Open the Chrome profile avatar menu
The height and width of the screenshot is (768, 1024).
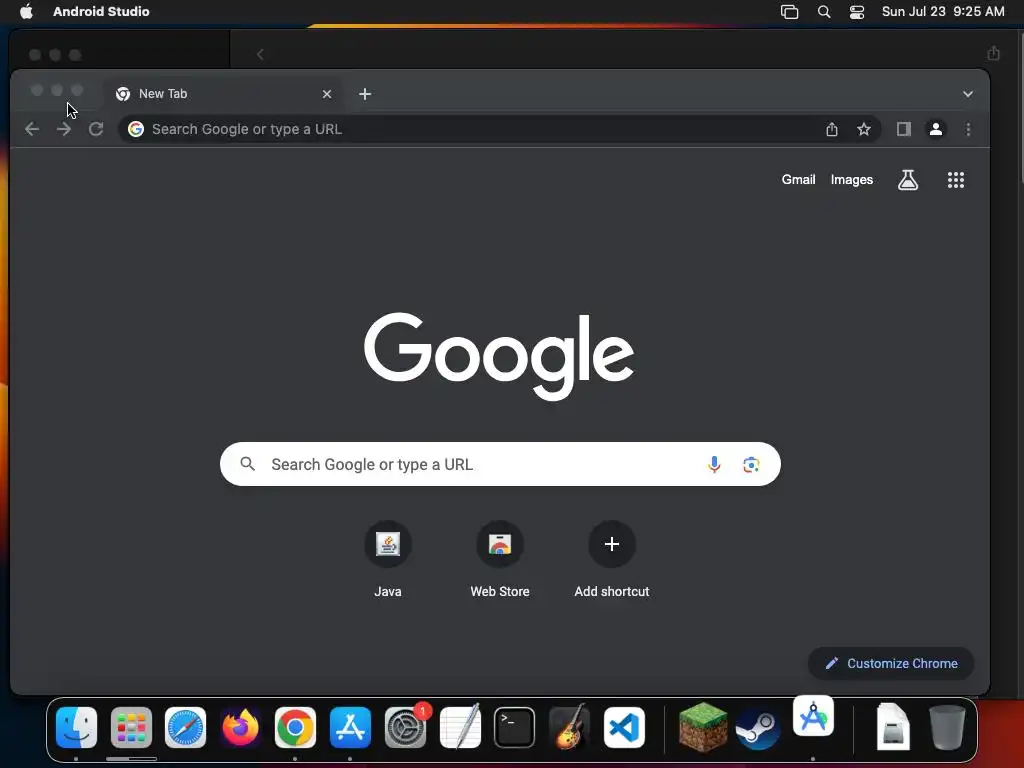pos(935,129)
